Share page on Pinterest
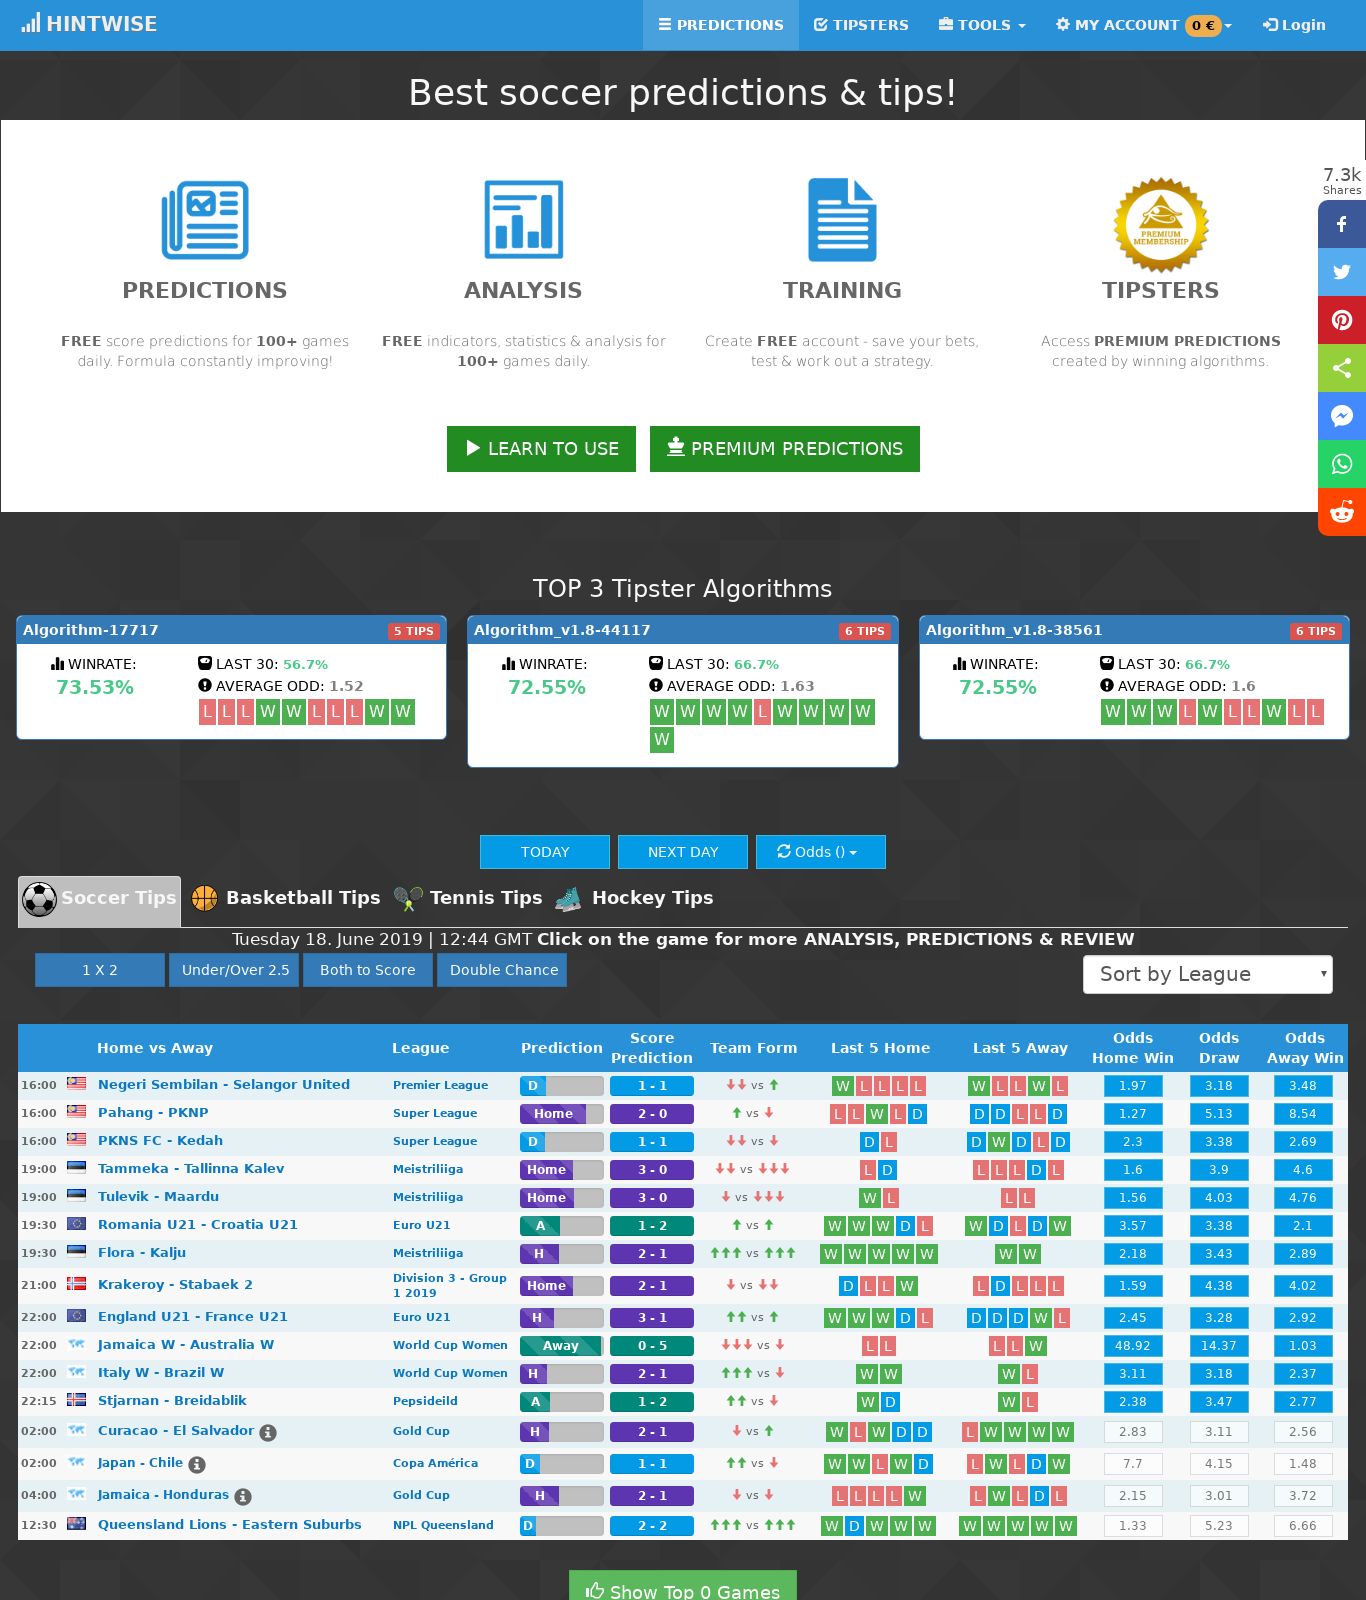The image size is (1366, 1600). 1342,320
